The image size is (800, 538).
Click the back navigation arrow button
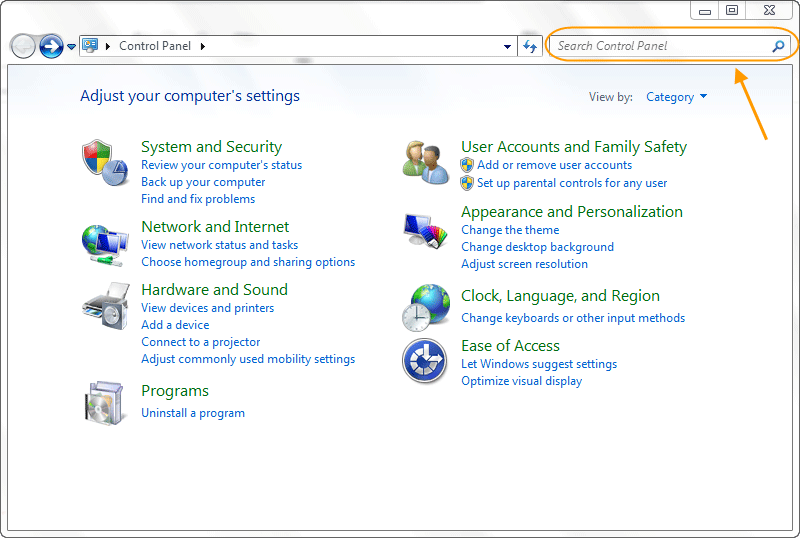click(x=22, y=46)
